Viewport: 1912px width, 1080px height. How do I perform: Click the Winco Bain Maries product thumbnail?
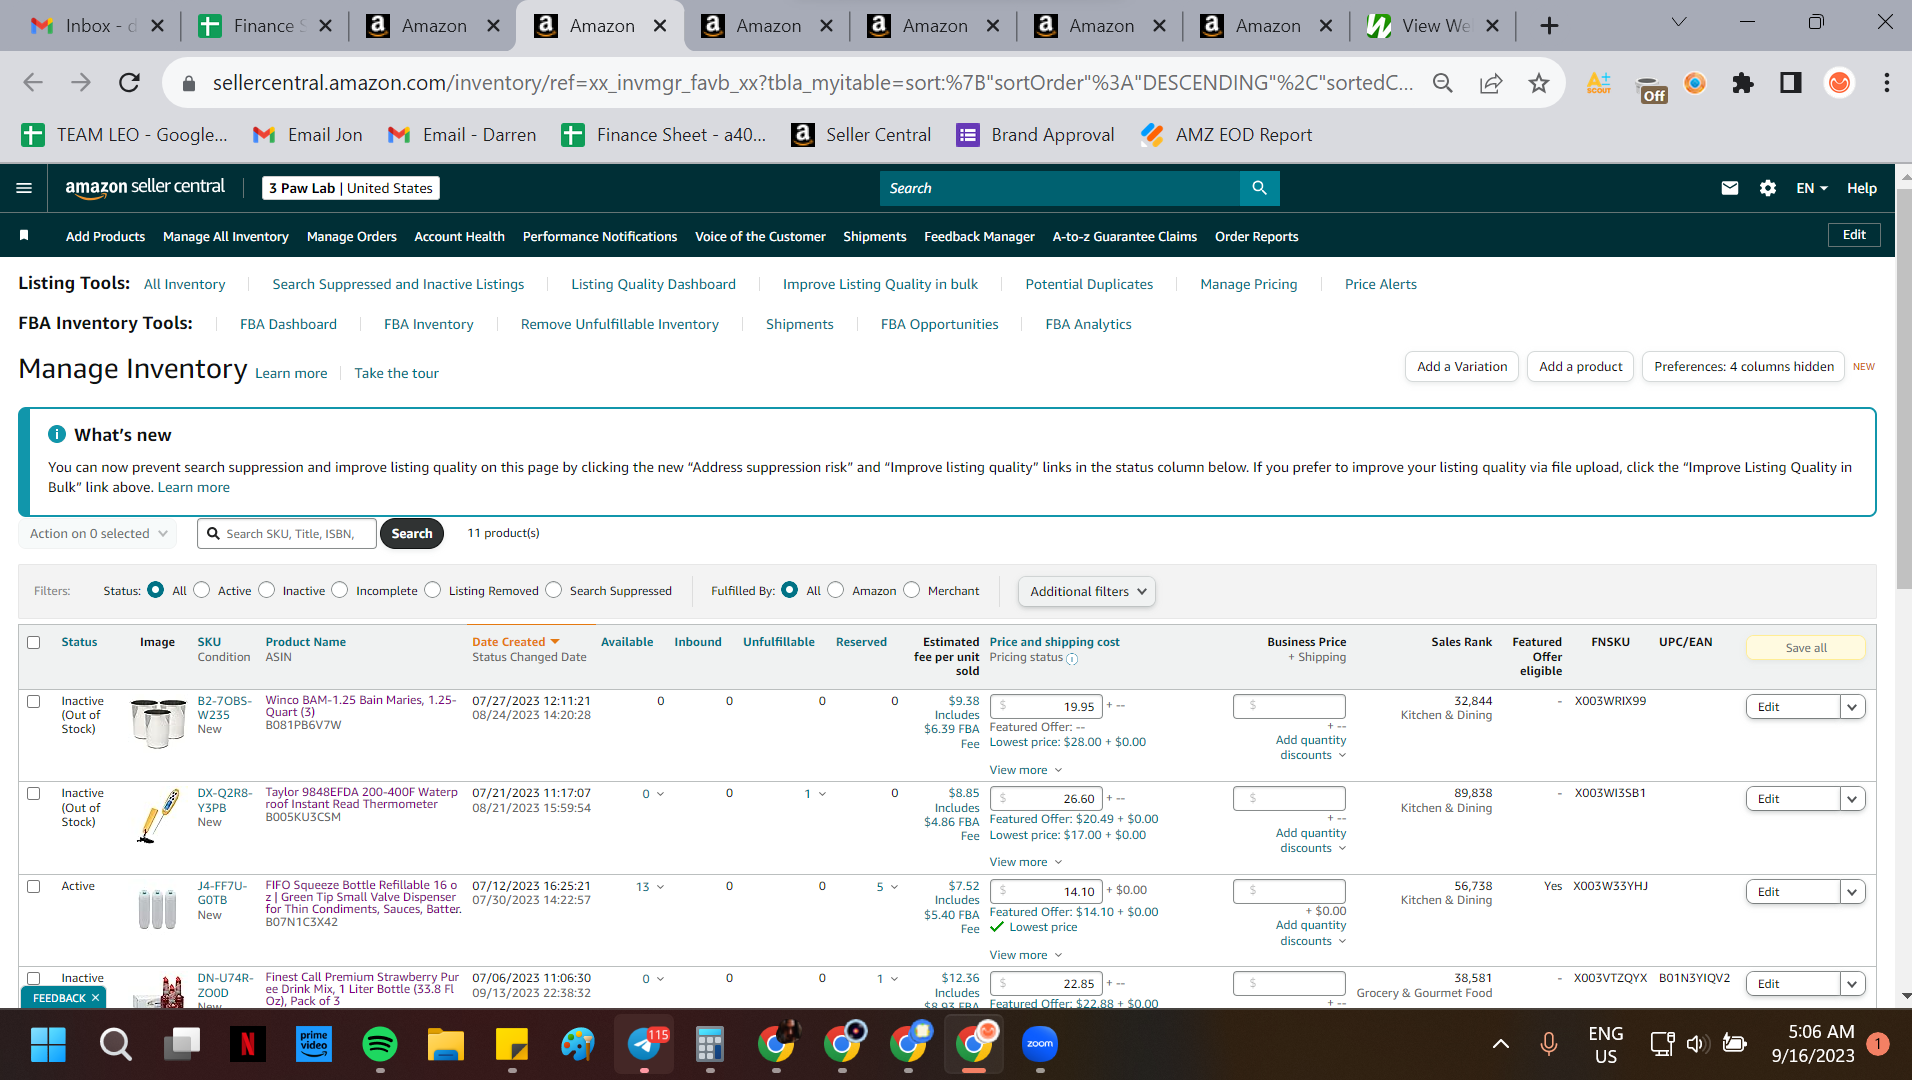(x=159, y=722)
